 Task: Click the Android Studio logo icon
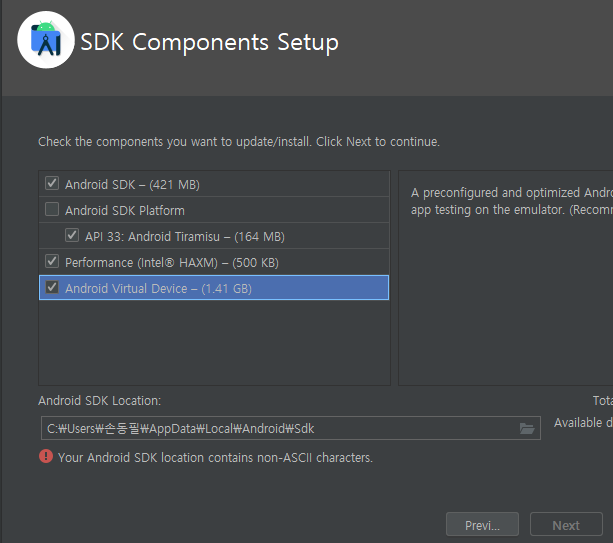click(x=46, y=40)
